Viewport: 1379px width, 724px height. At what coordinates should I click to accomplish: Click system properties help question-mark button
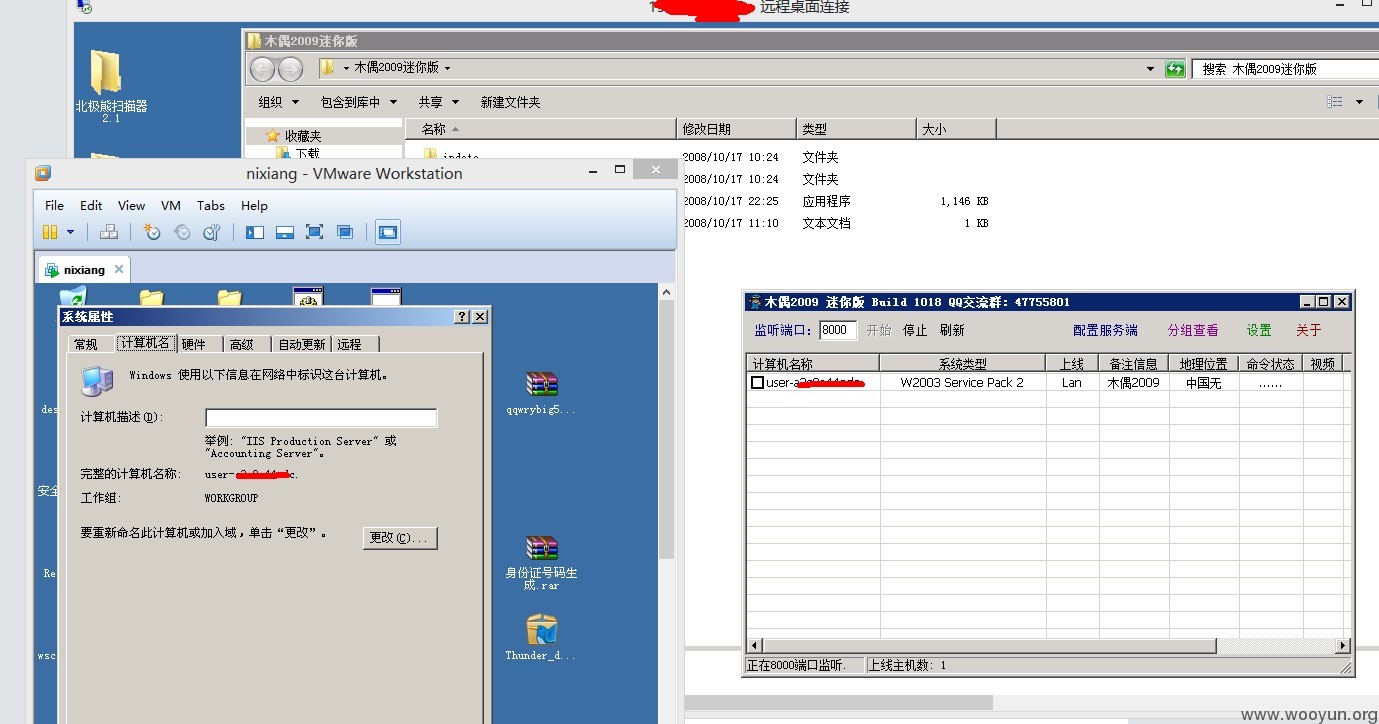[462, 316]
